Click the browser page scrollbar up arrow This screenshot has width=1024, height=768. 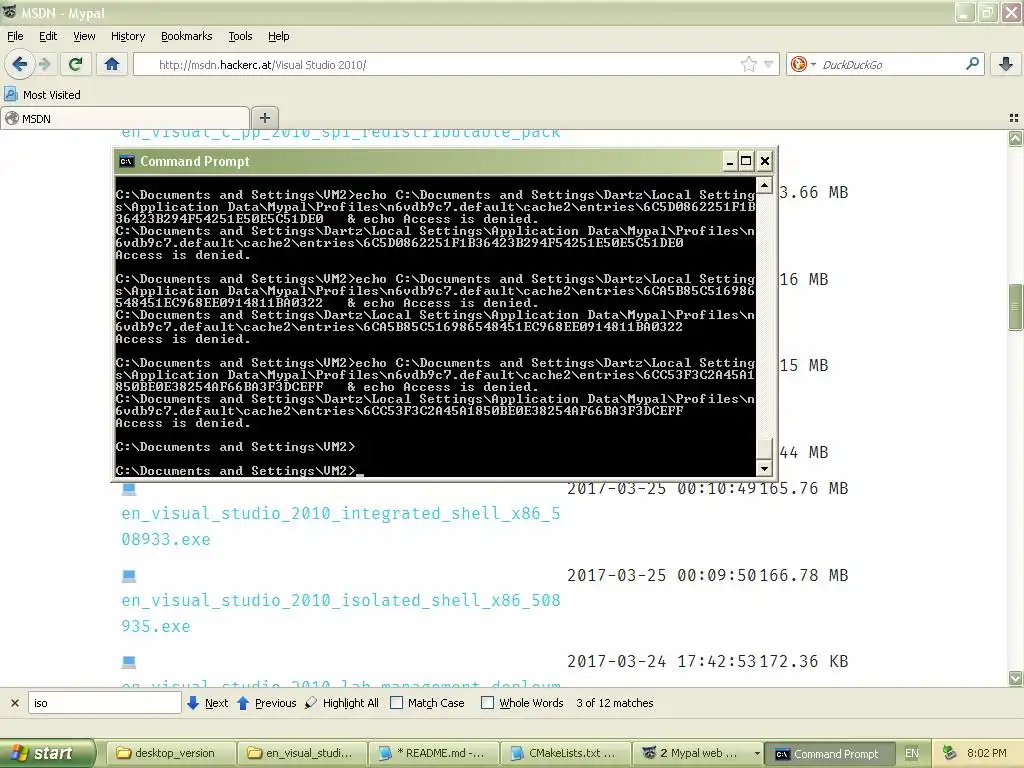click(x=1016, y=138)
